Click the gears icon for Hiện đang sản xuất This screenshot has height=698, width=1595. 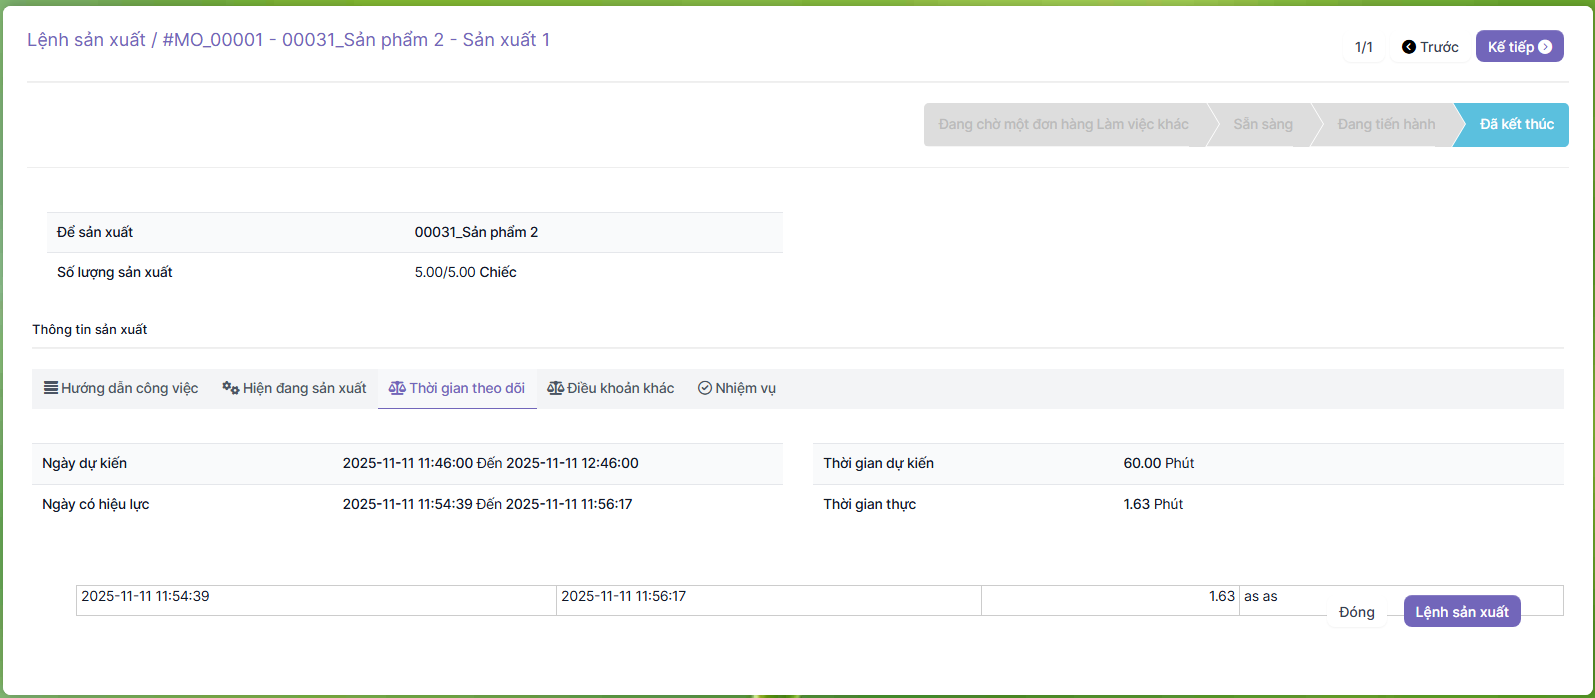pyautogui.click(x=230, y=388)
